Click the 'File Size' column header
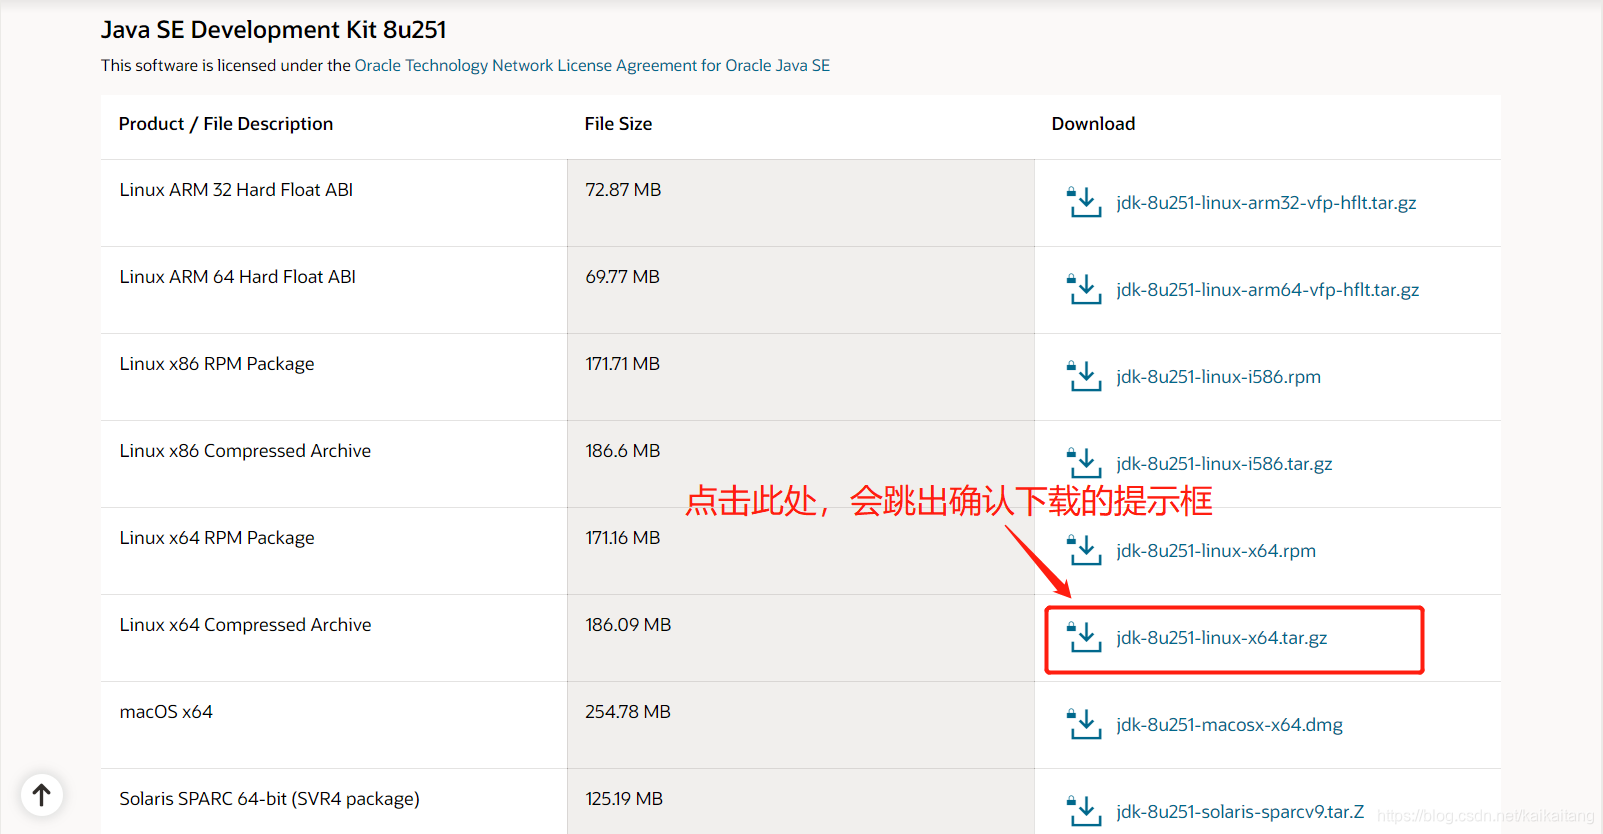1603x834 pixels. [618, 123]
